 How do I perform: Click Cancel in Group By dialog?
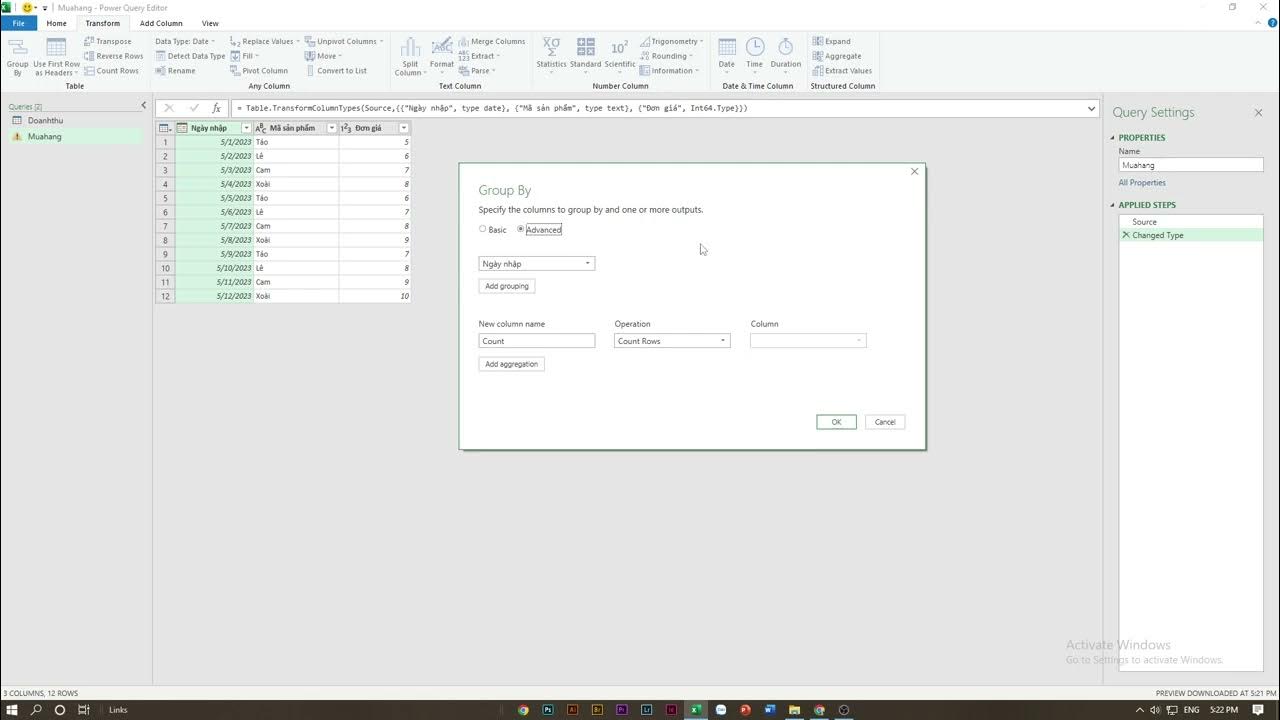pyautogui.click(x=885, y=422)
